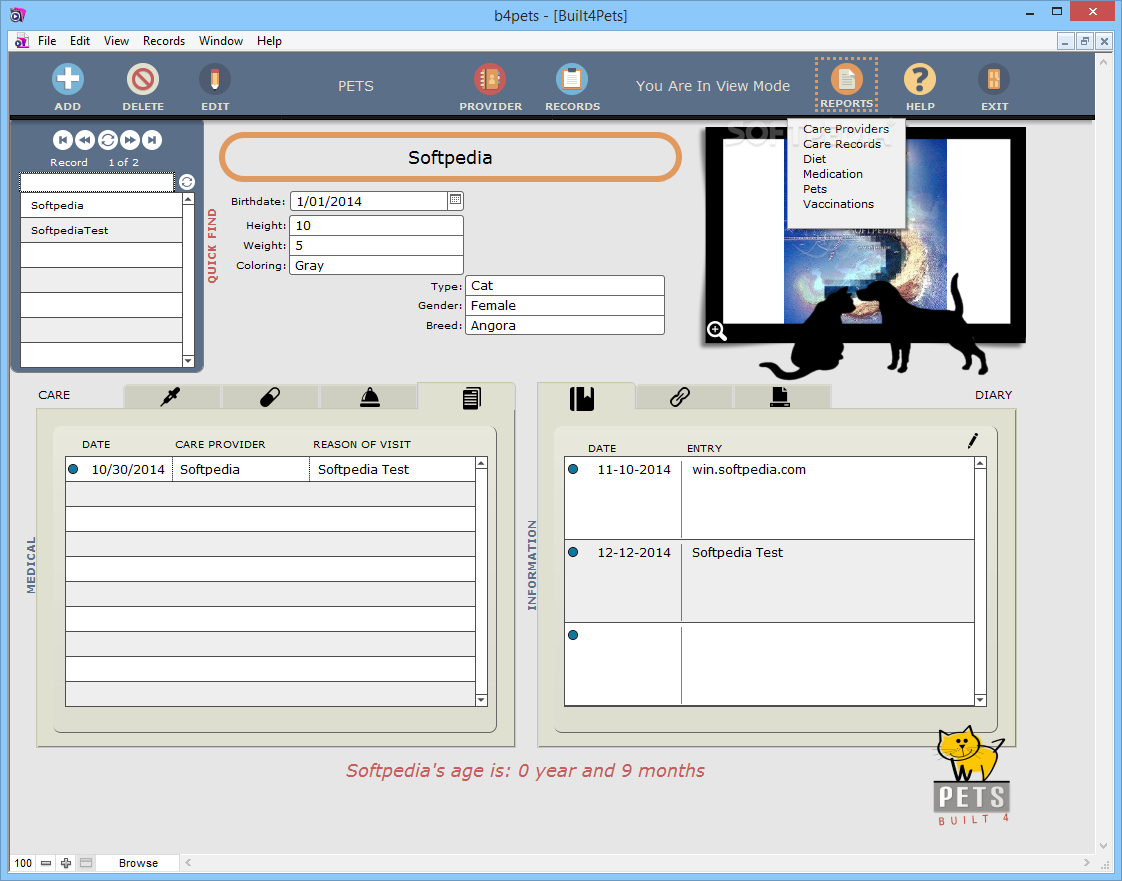
Task: Select Care Records report
Action: pyautogui.click(x=842, y=144)
